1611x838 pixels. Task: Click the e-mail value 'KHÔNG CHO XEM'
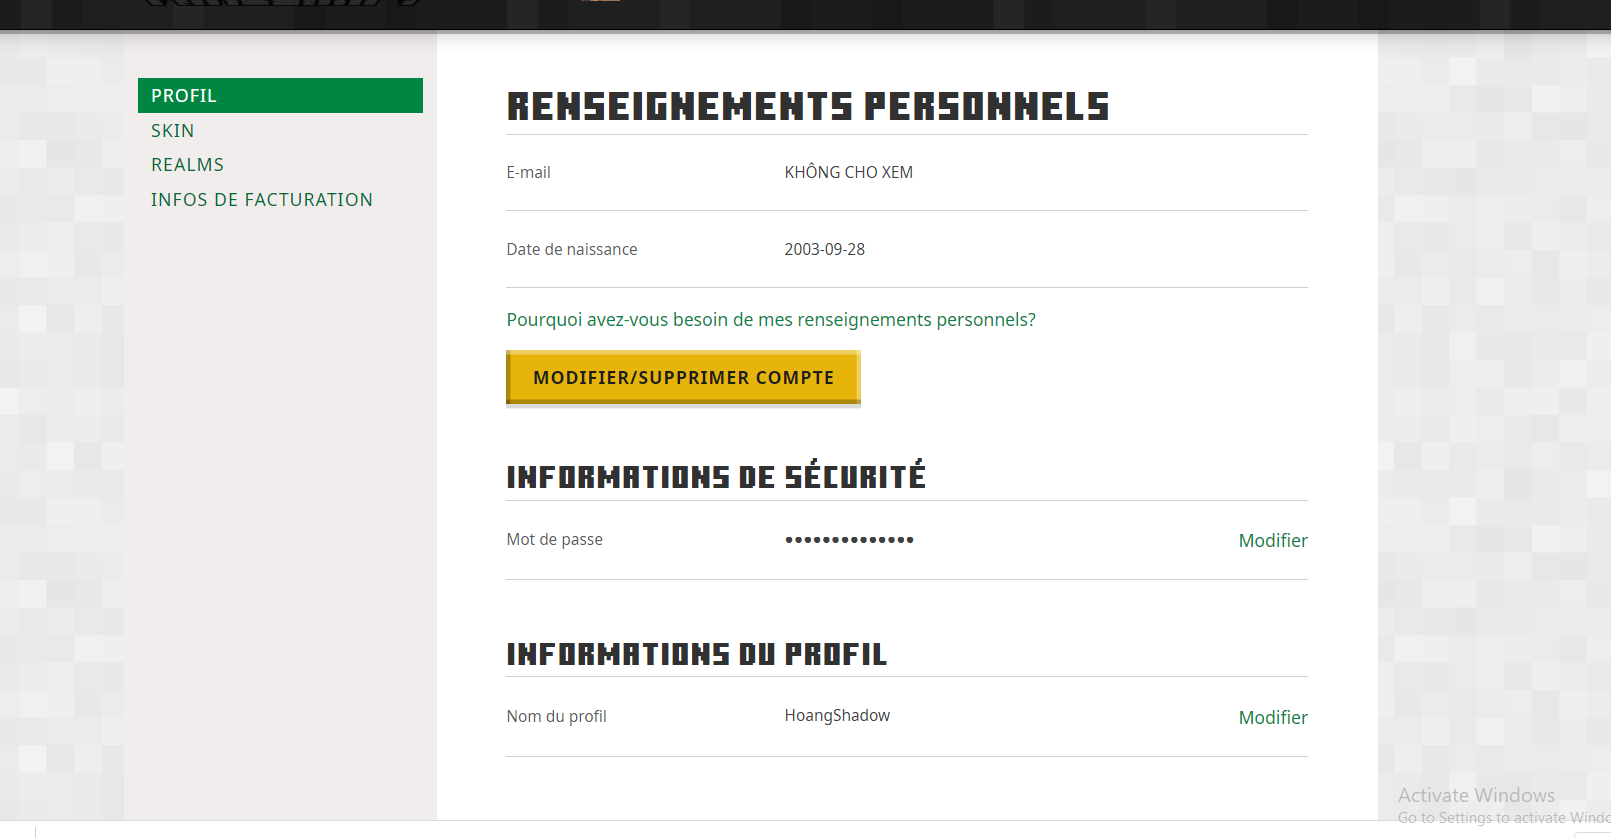click(848, 172)
